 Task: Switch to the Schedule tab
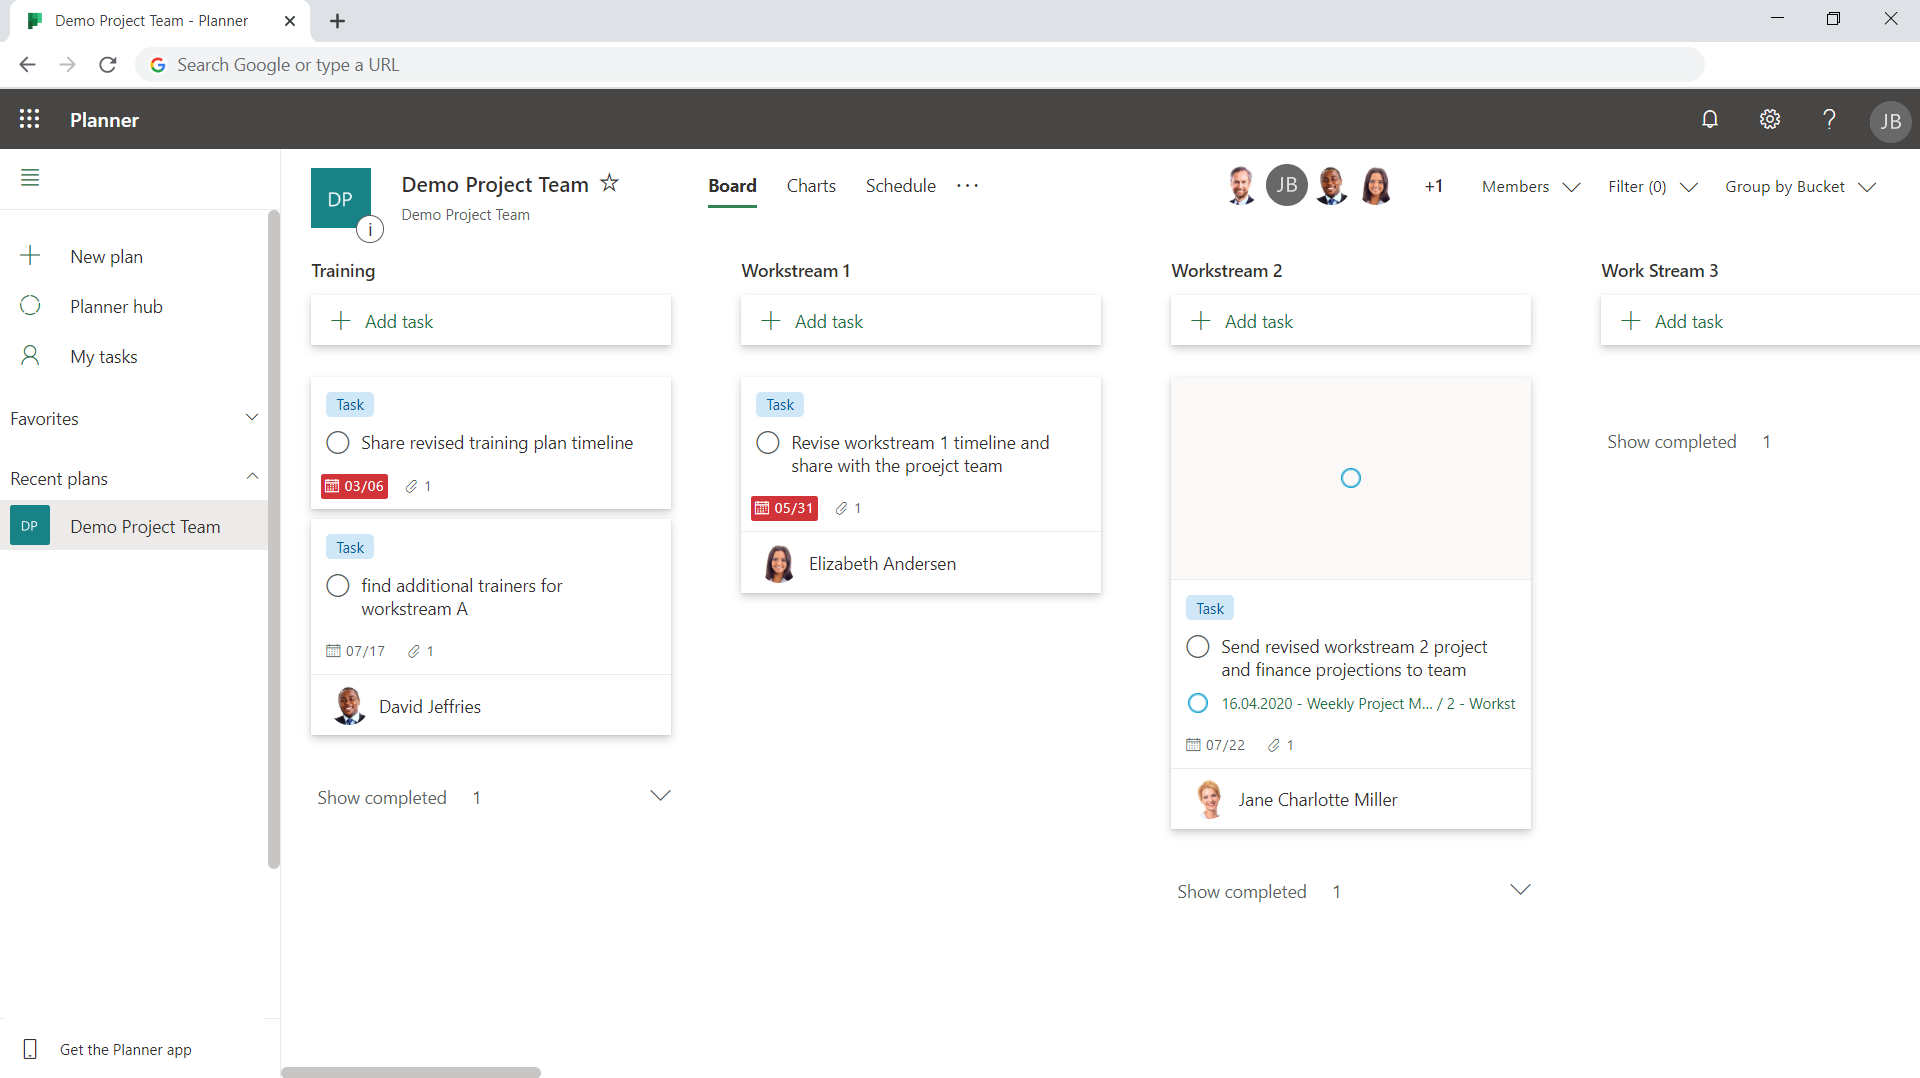pos(899,185)
